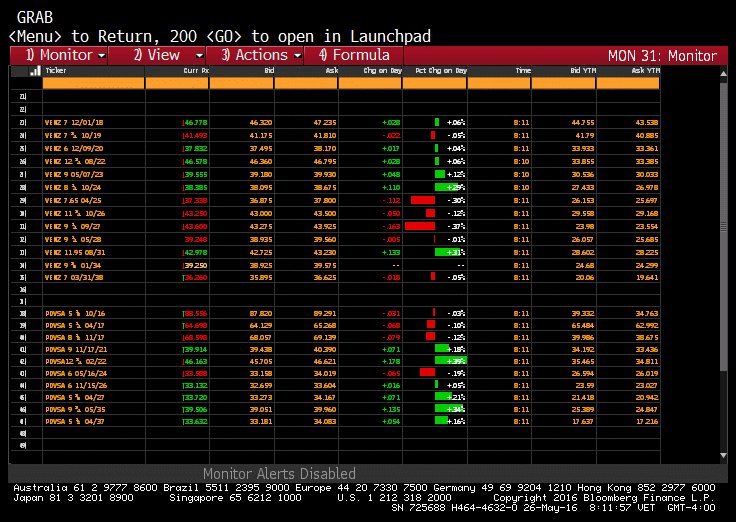Select the PDVSA 6 11/15/26 ticker
The height and width of the screenshot is (522, 736).
77,386
